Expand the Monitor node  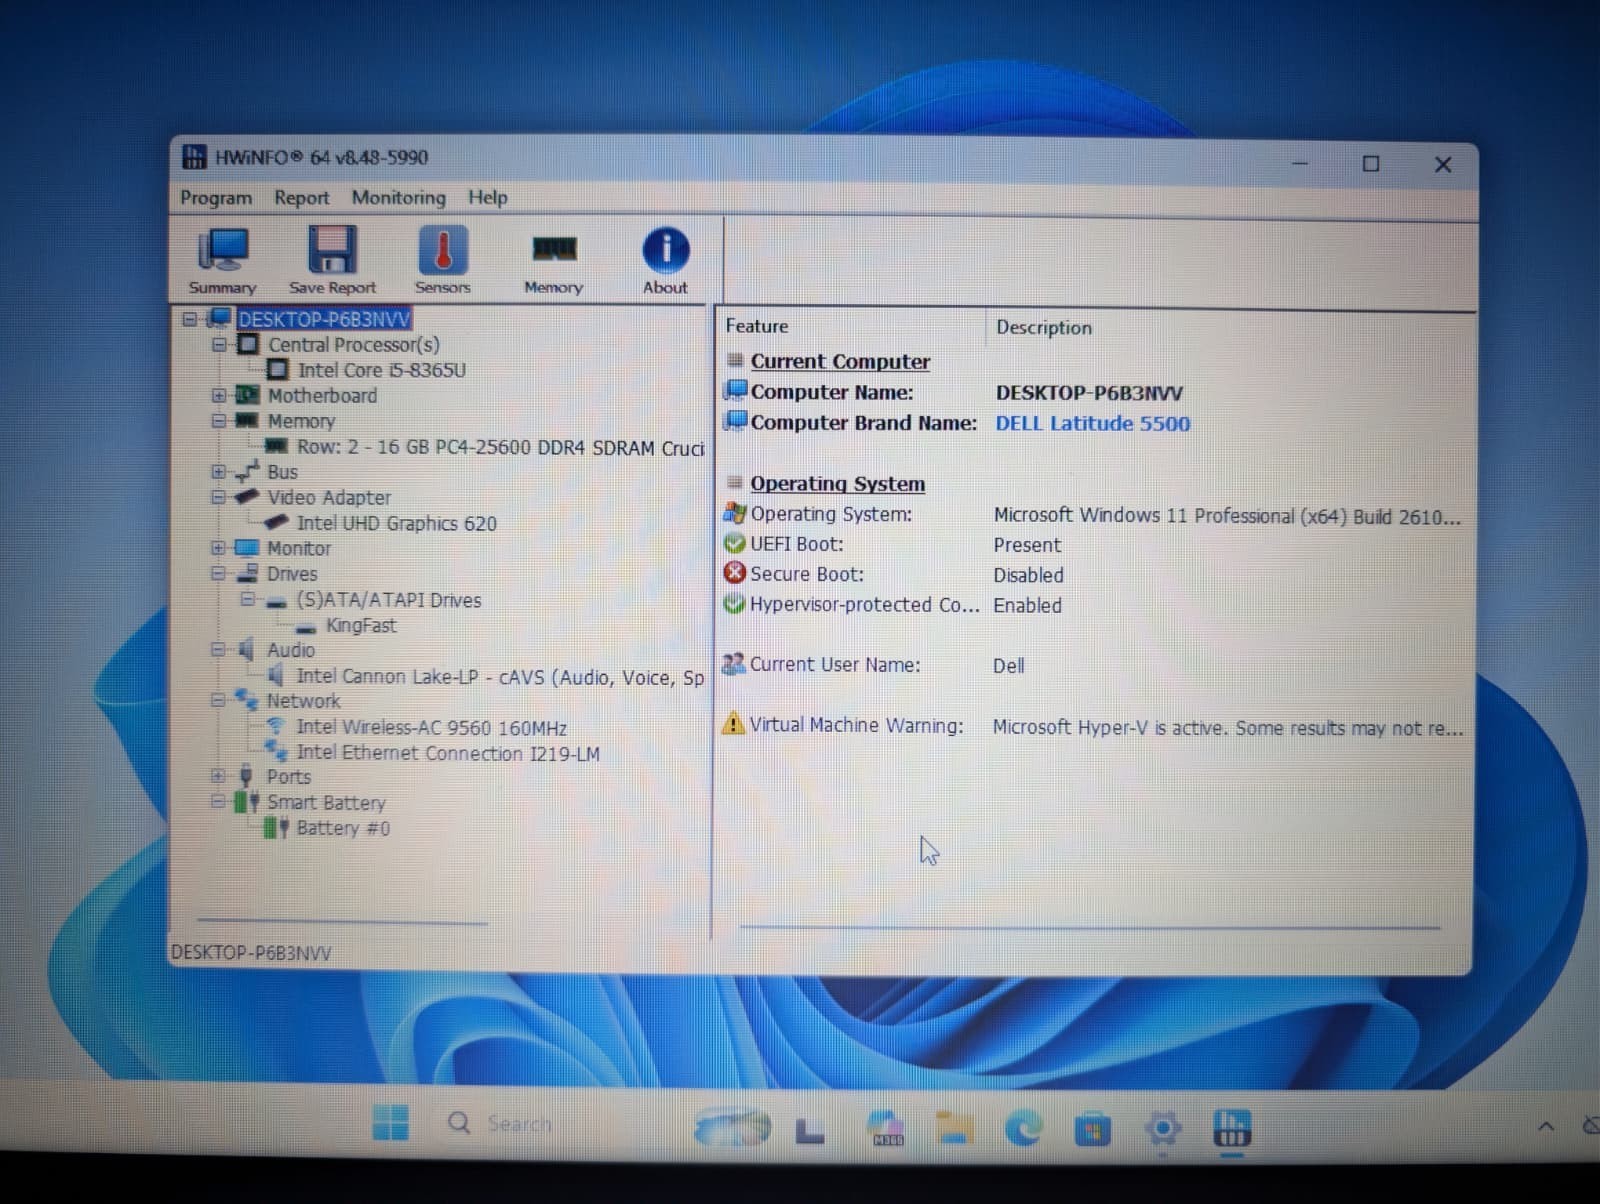pos(219,548)
